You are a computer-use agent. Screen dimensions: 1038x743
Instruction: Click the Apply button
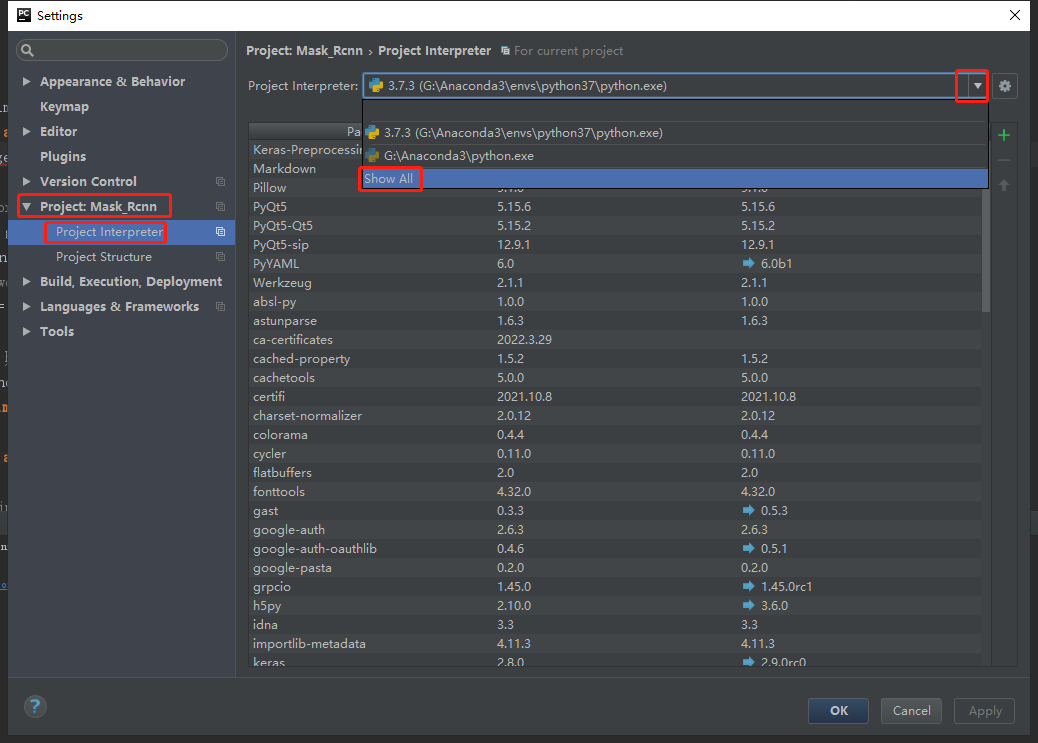(x=984, y=711)
